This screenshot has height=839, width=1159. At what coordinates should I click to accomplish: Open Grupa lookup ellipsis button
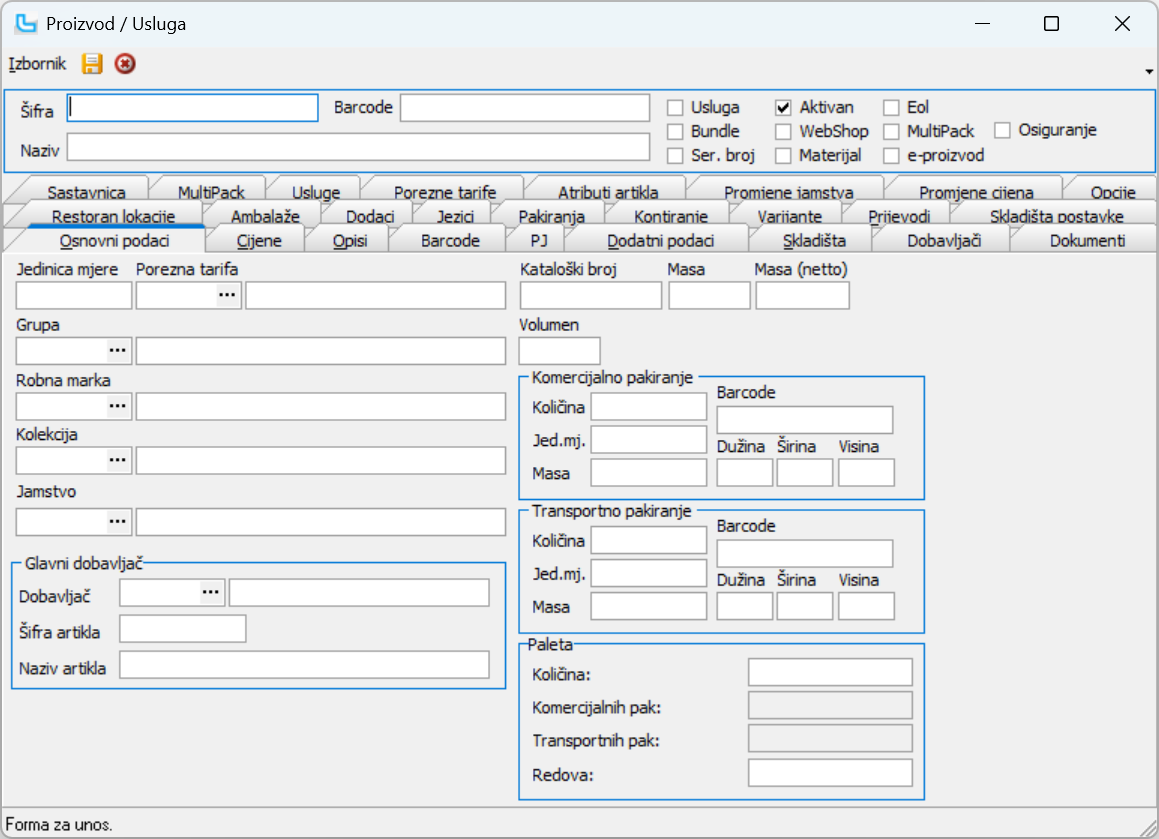tap(119, 350)
